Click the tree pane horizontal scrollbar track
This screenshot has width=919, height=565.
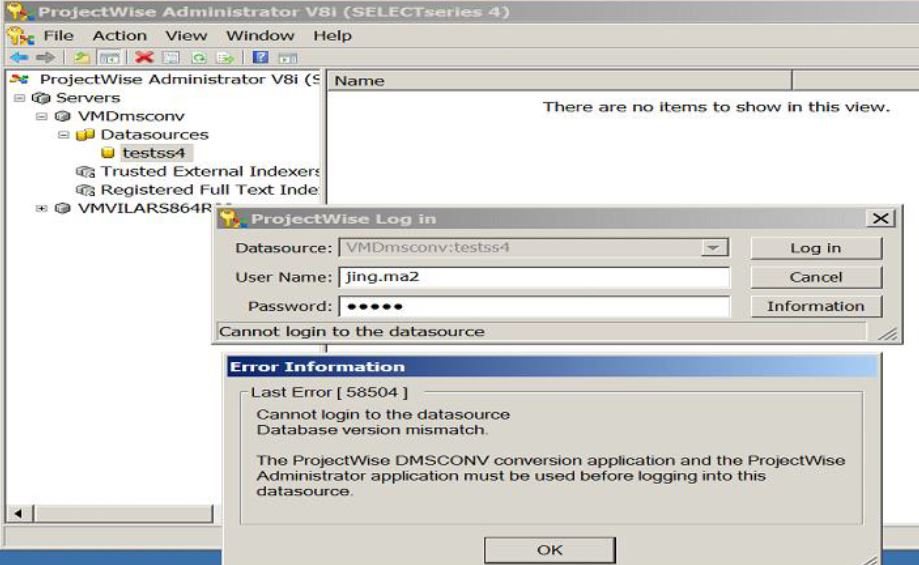click(123, 514)
